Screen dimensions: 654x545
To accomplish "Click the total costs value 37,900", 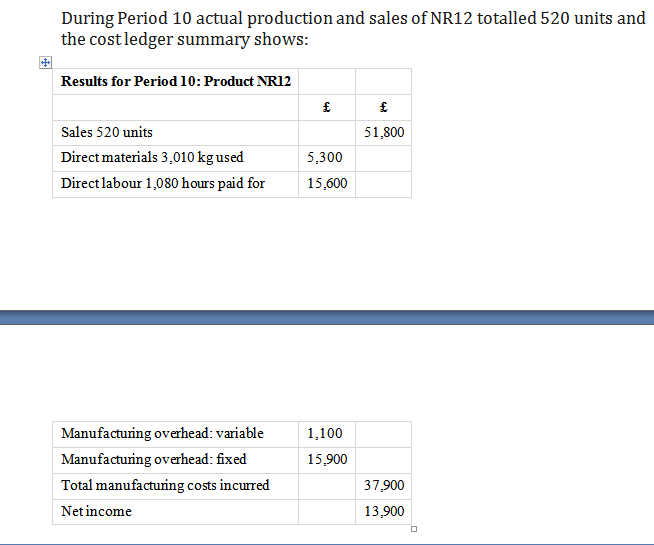I will click(x=384, y=485).
